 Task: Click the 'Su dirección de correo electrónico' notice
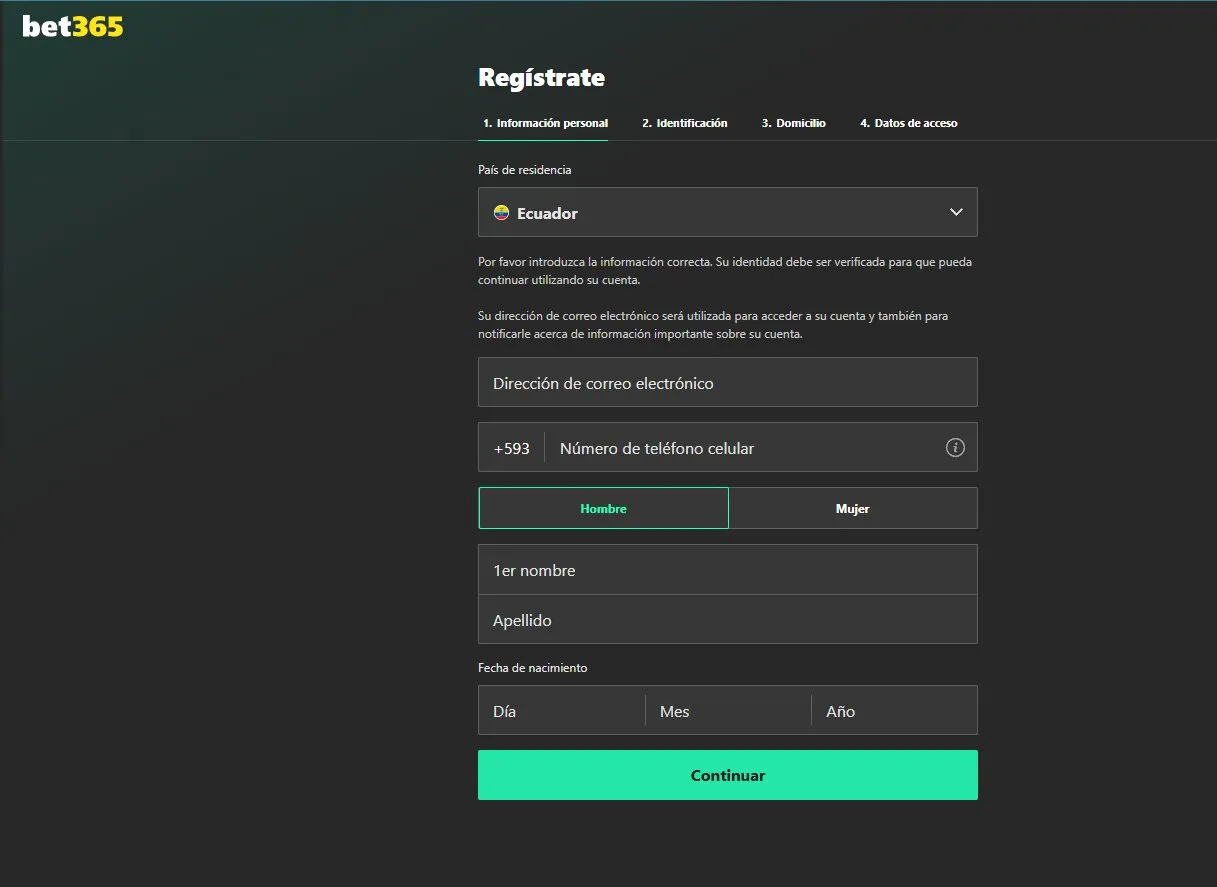click(713, 325)
